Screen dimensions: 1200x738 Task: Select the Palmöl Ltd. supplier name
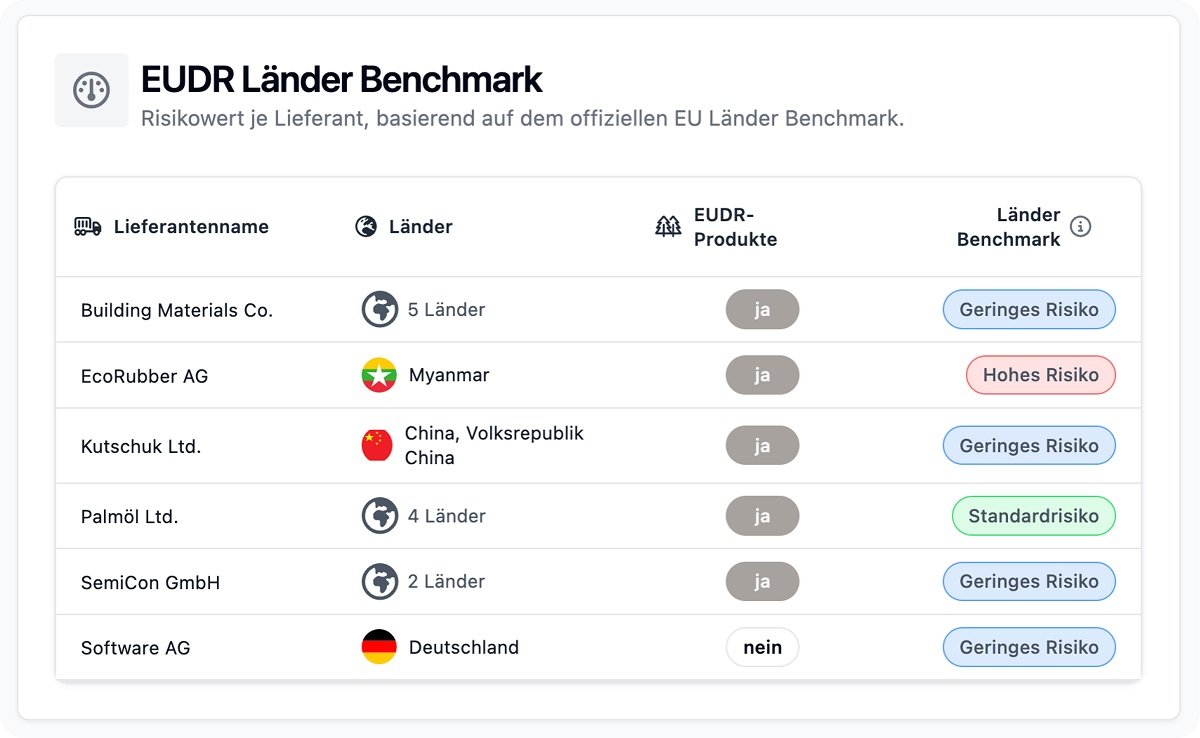coord(130,517)
